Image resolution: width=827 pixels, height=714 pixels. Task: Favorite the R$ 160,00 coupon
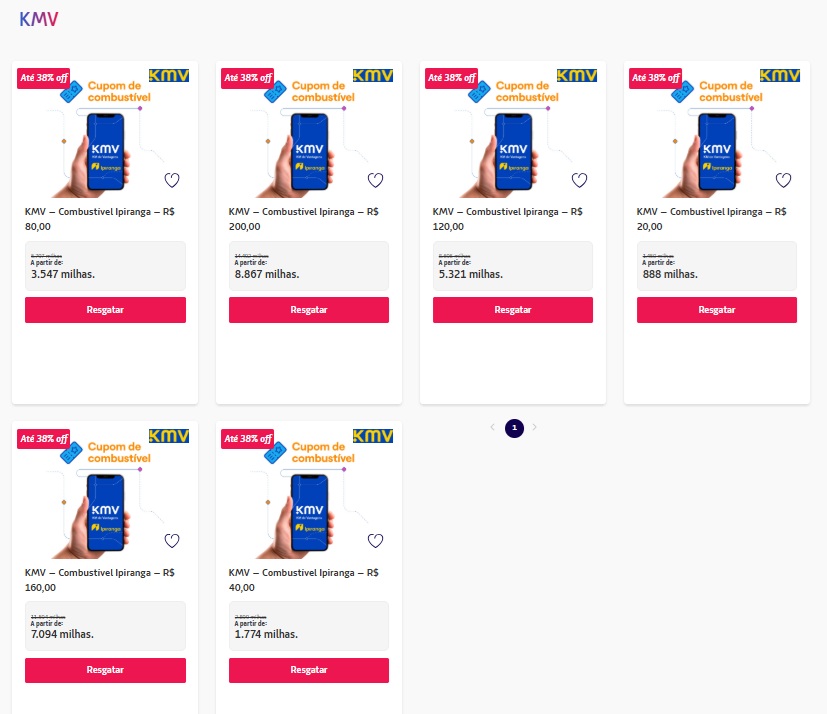coord(171,541)
